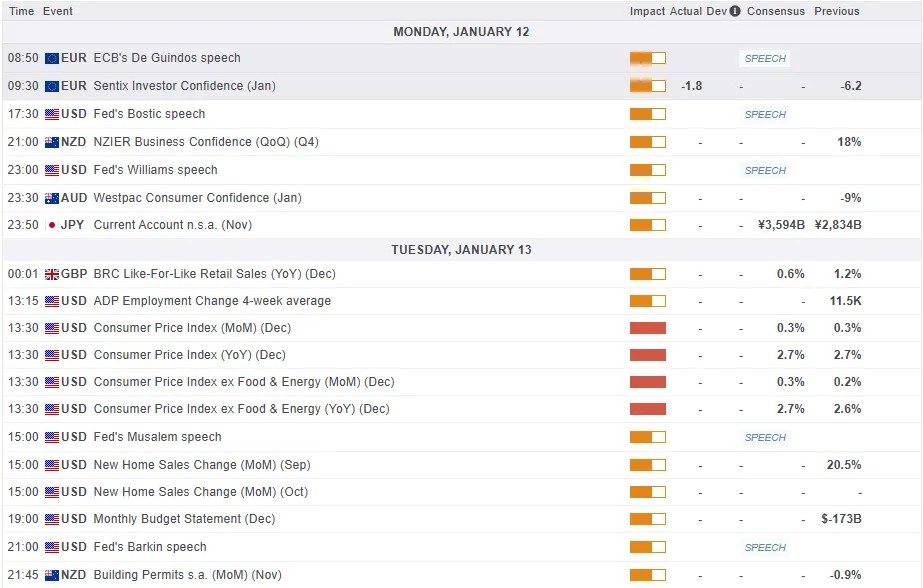Click the red high-impact indicator for Consumer Price Index (YoY)
Viewport: 923px width, 588px height.
coord(646,354)
